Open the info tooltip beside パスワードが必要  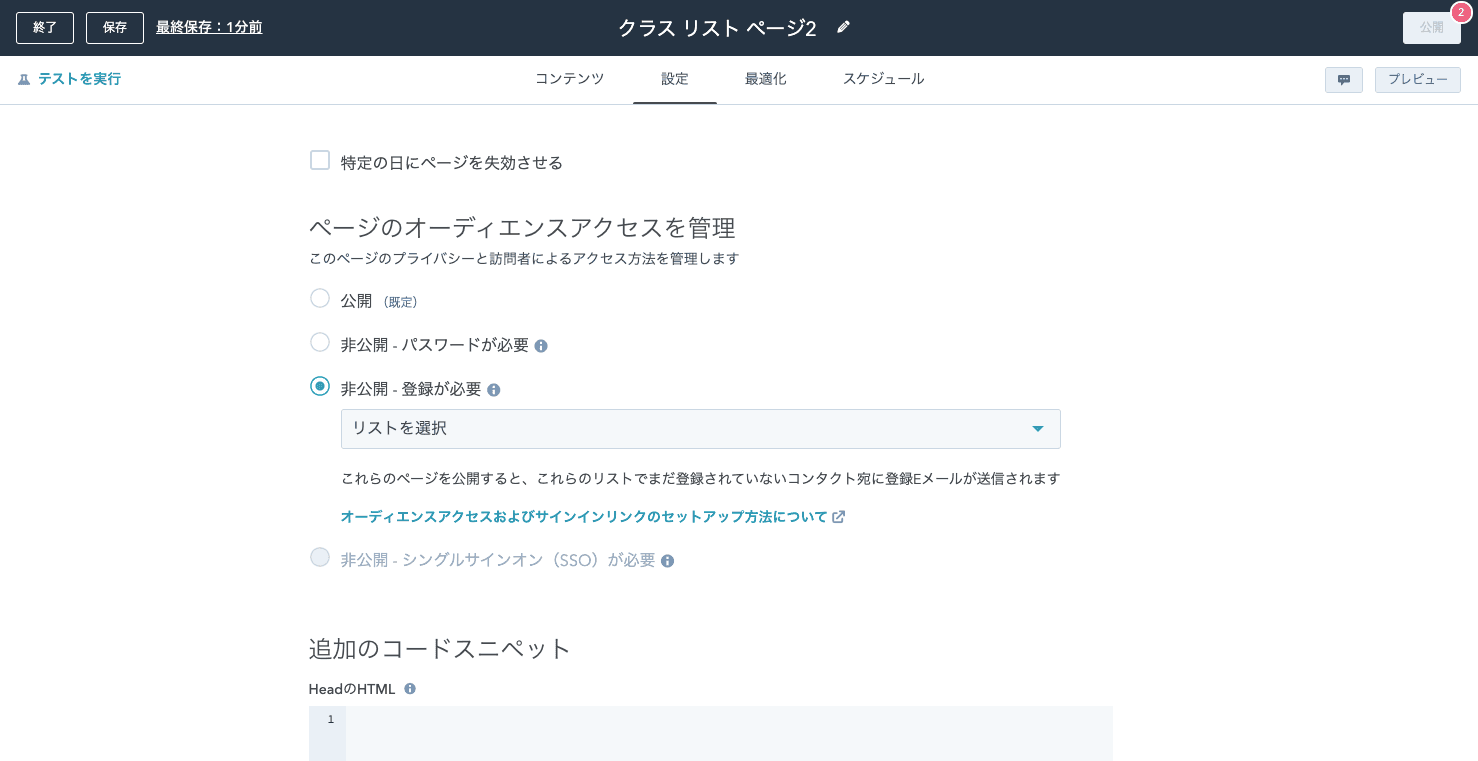(541, 345)
